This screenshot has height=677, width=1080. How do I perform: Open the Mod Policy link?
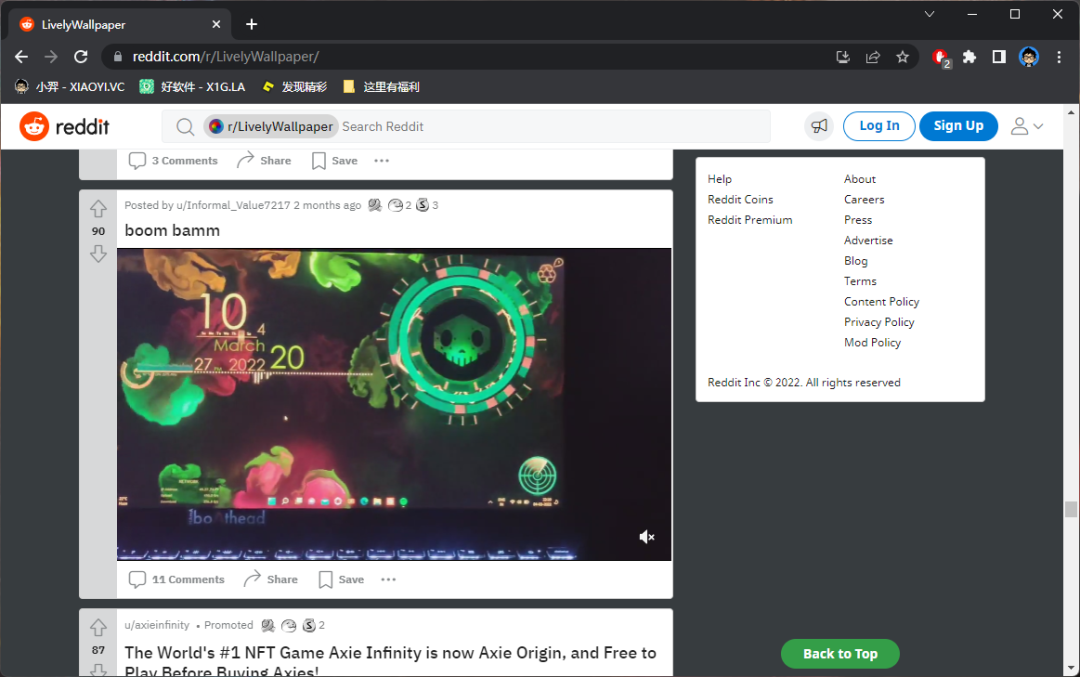point(872,342)
